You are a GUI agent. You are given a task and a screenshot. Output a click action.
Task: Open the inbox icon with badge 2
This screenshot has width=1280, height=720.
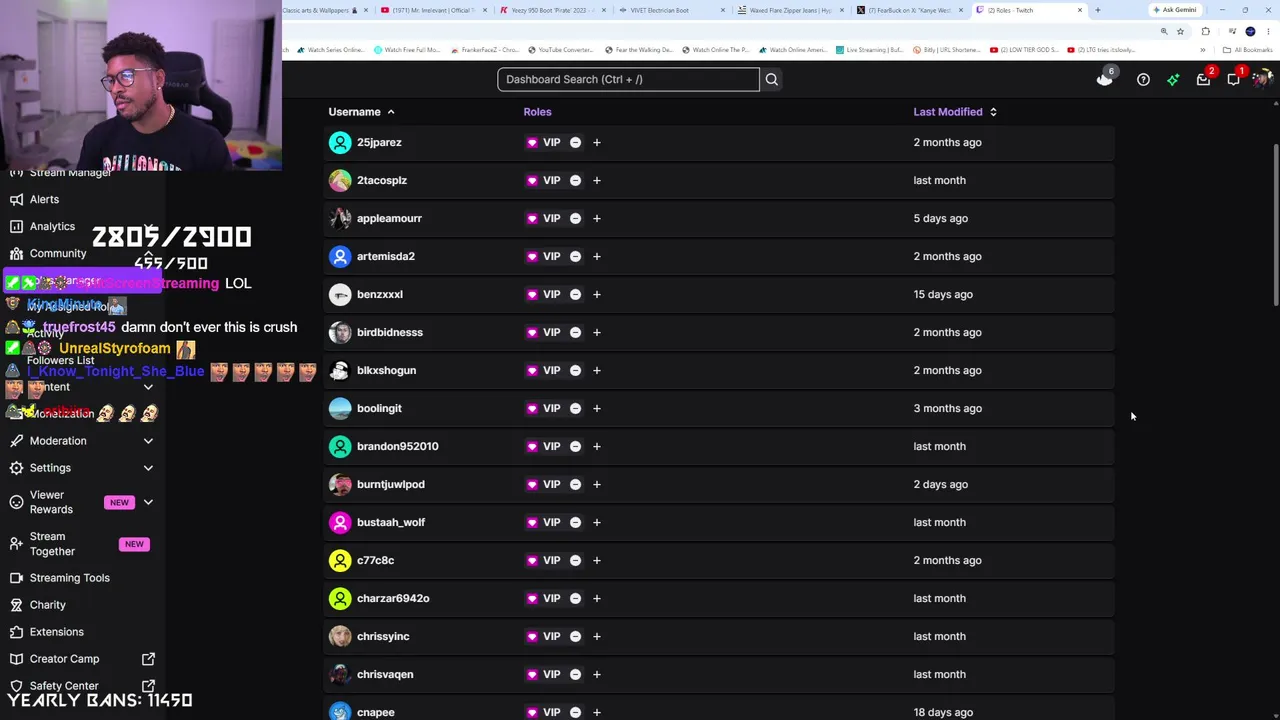(1204, 79)
